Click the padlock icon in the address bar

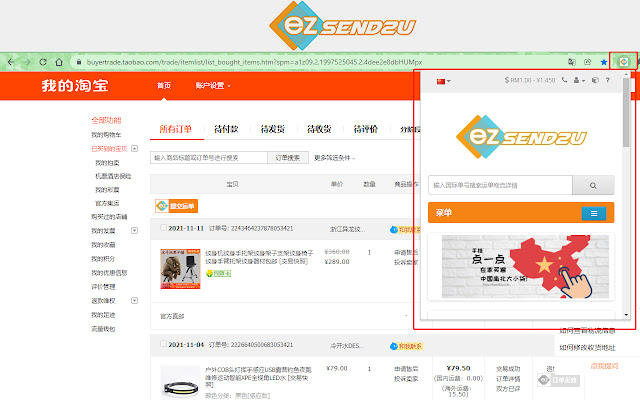click(79, 62)
